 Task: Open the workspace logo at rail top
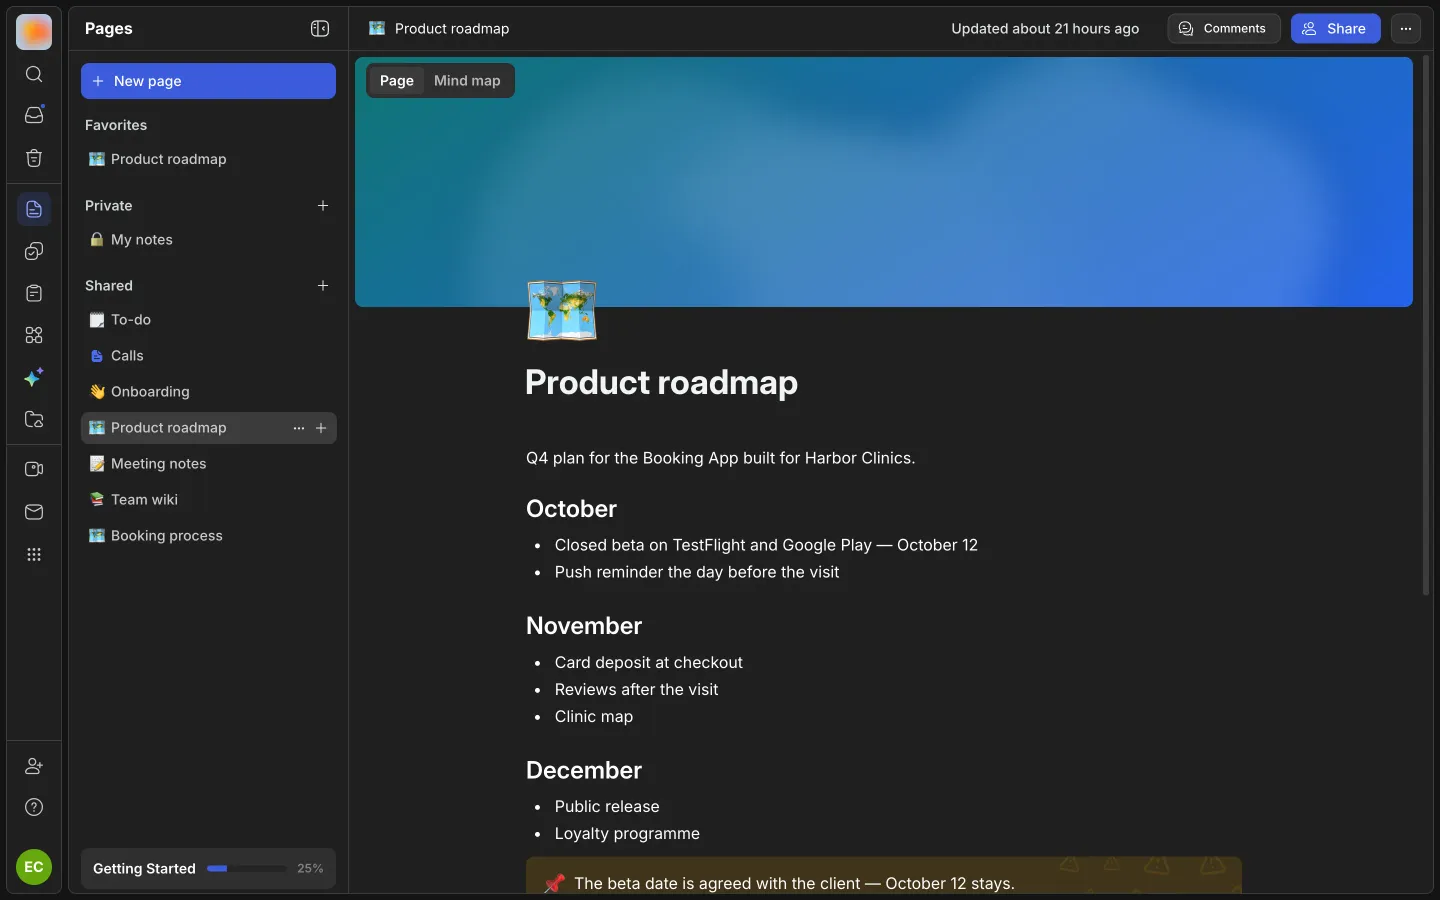(34, 32)
